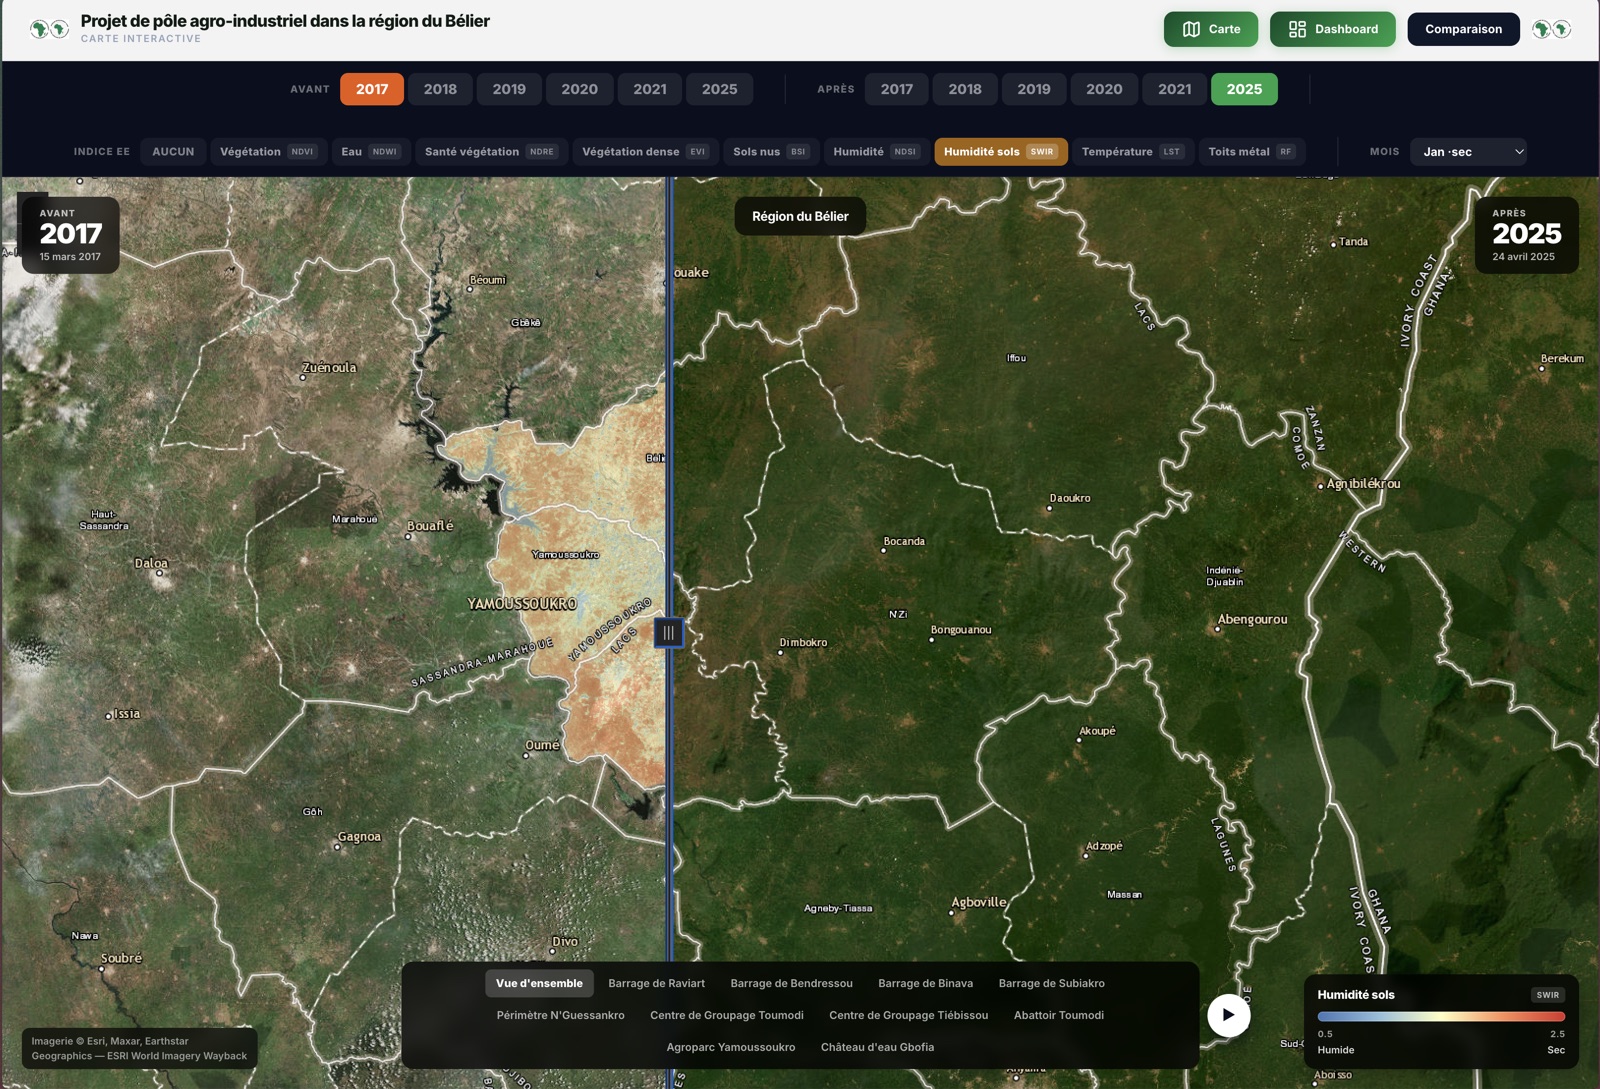Enable the Toits métal RF index
1600x1089 pixels.
[1252, 152]
